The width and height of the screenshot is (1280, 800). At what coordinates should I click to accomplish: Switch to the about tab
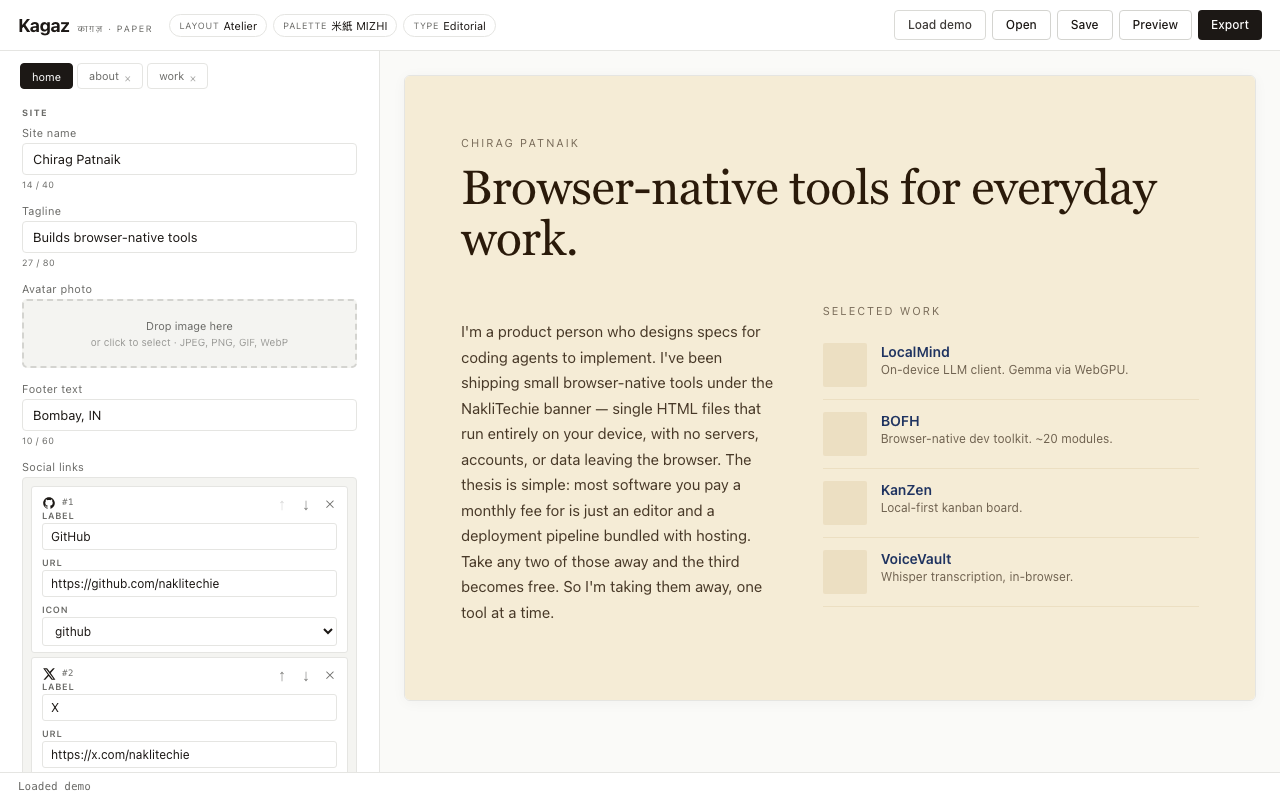(103, 76)
